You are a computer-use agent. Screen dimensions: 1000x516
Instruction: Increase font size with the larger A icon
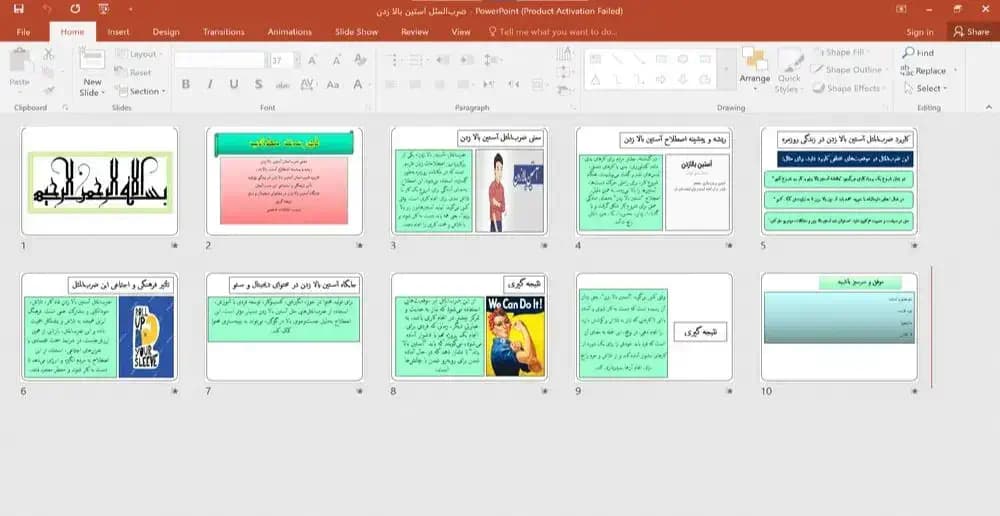tap(312, 61)
